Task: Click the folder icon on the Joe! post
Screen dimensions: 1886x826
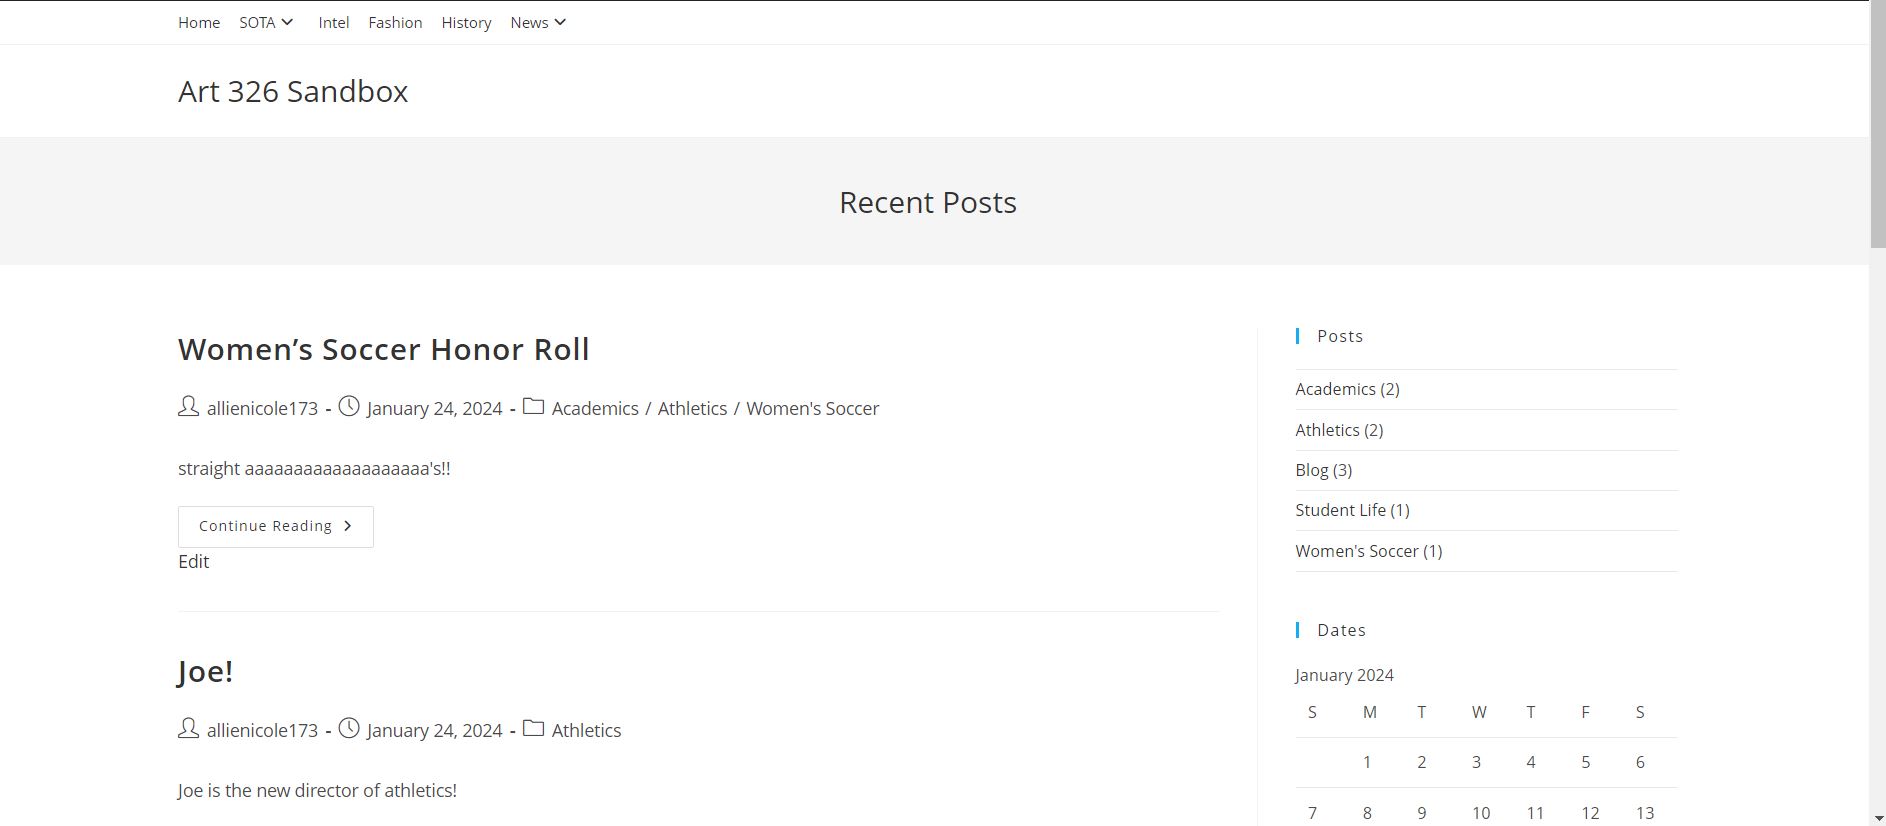Action: [534, 729]
